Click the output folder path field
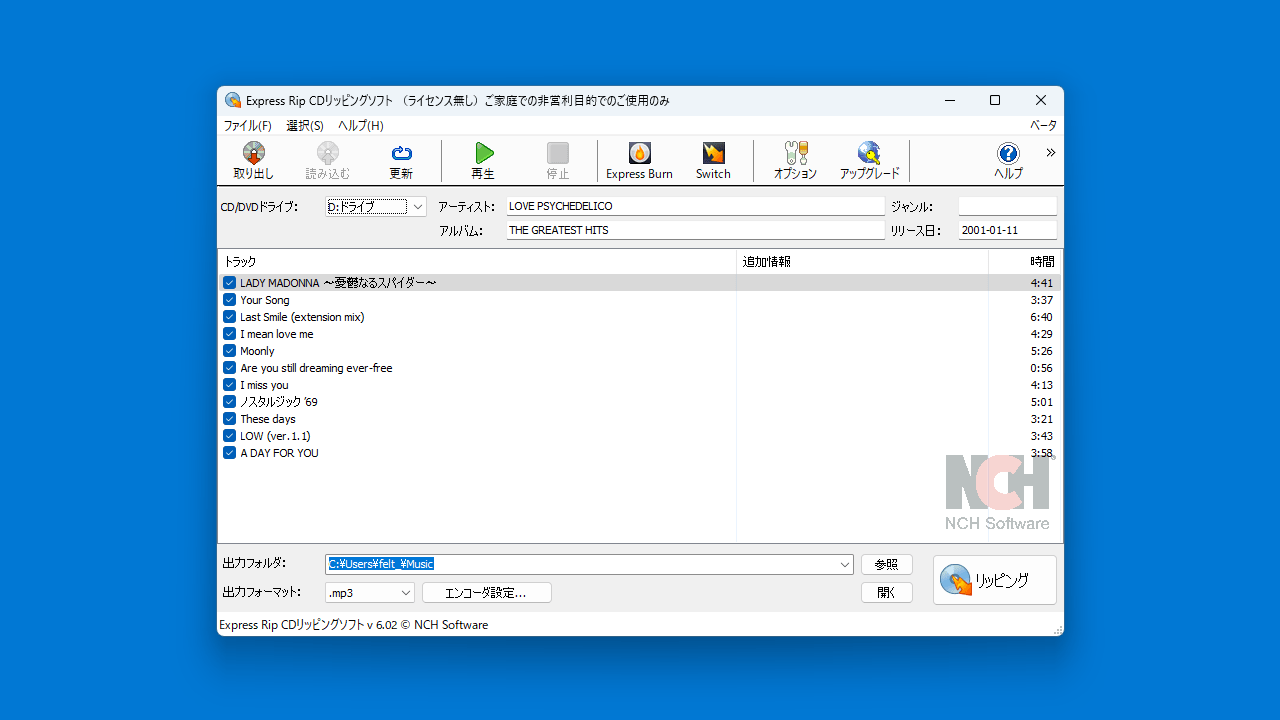The width and height of the screenshot is (1280, 720). point(581,565)
